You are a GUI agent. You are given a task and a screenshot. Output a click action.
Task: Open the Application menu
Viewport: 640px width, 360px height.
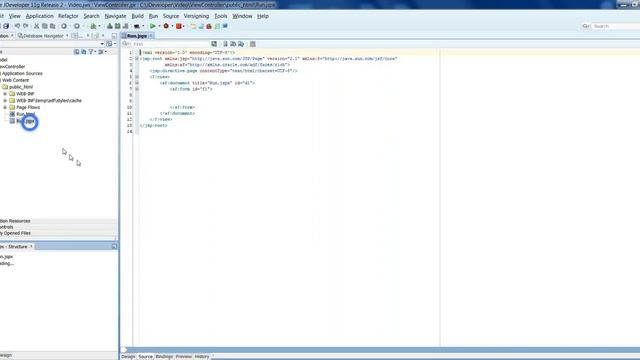pyautogui.click(x=40, y=16)
